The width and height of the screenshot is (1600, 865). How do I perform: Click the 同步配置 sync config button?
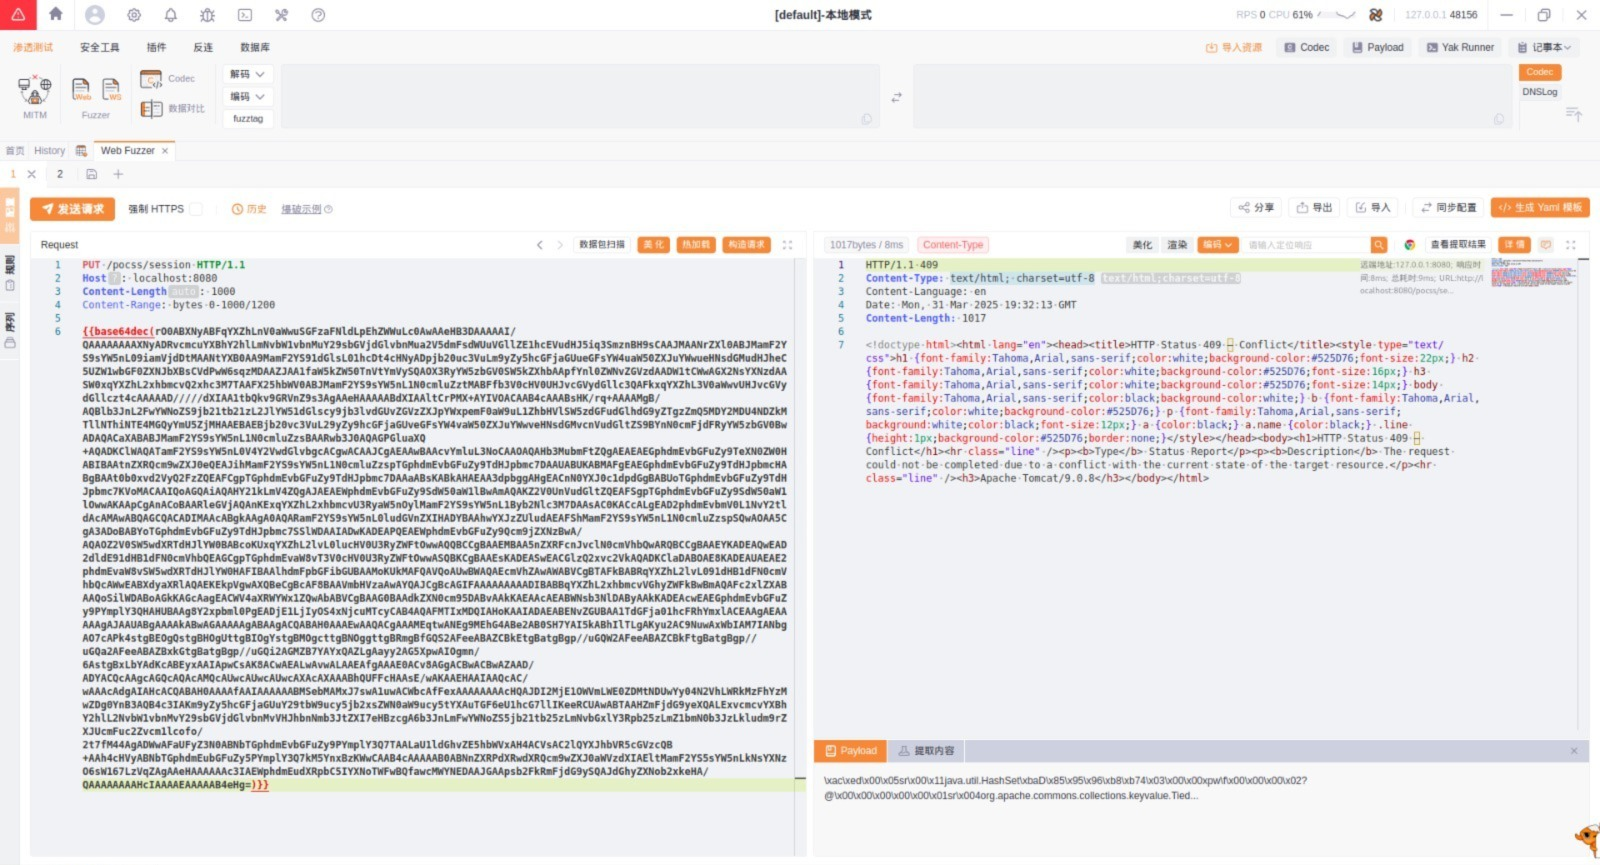tap(1448, 208)
